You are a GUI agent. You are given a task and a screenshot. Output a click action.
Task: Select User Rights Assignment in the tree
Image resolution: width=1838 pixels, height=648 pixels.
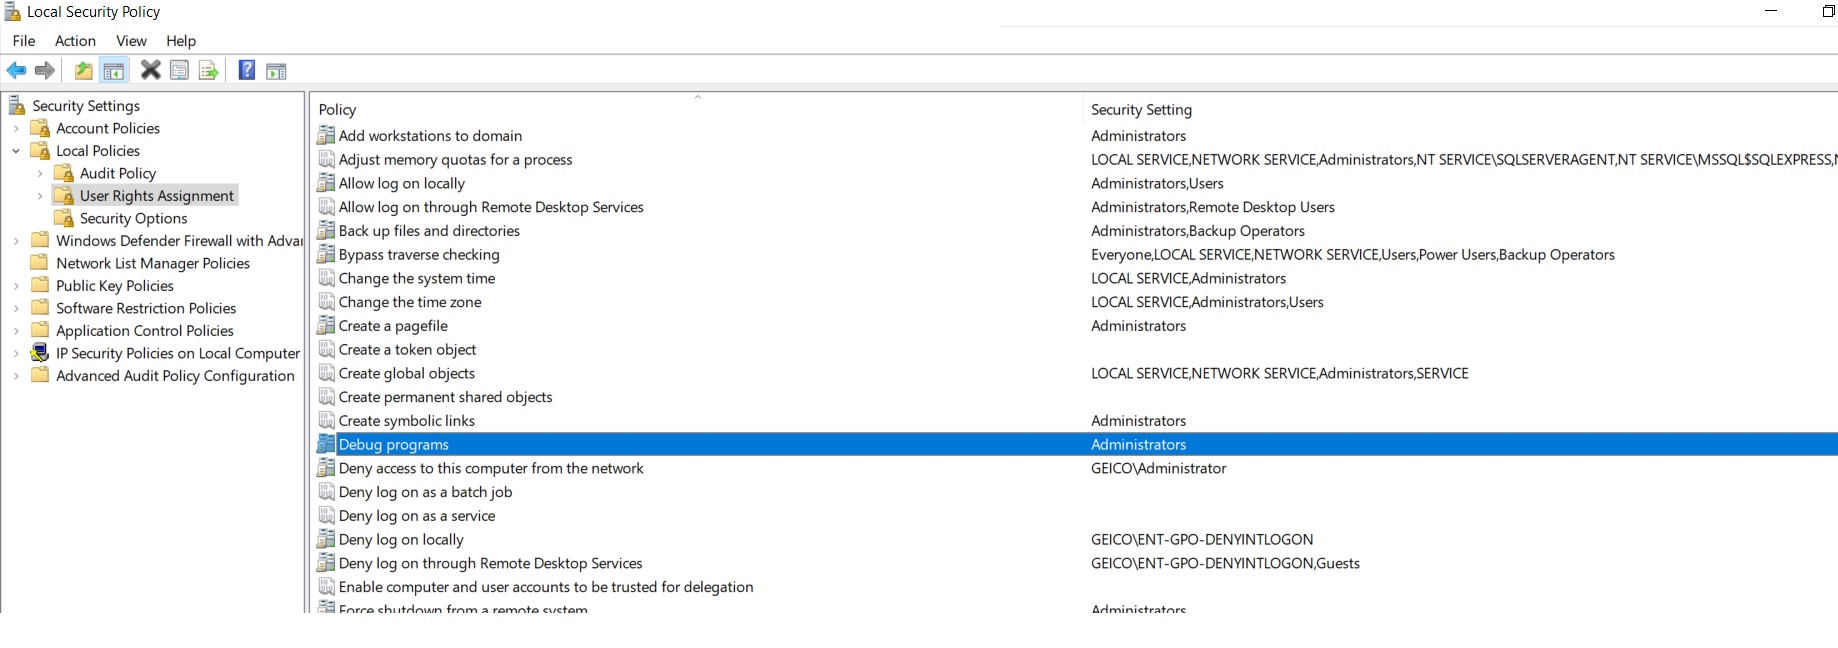pyautogui.click(x=157, y=196)
